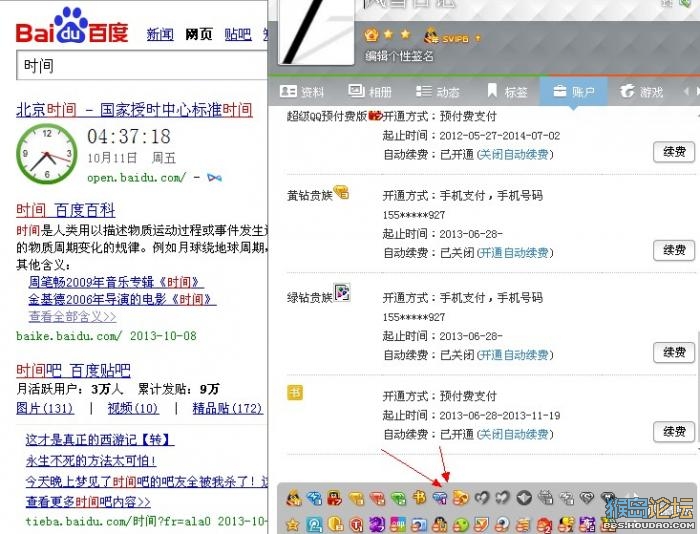Open the 时间吧_百度贴吧 result
This screenshot has height=534, width=700.
(x=73, y=371)
